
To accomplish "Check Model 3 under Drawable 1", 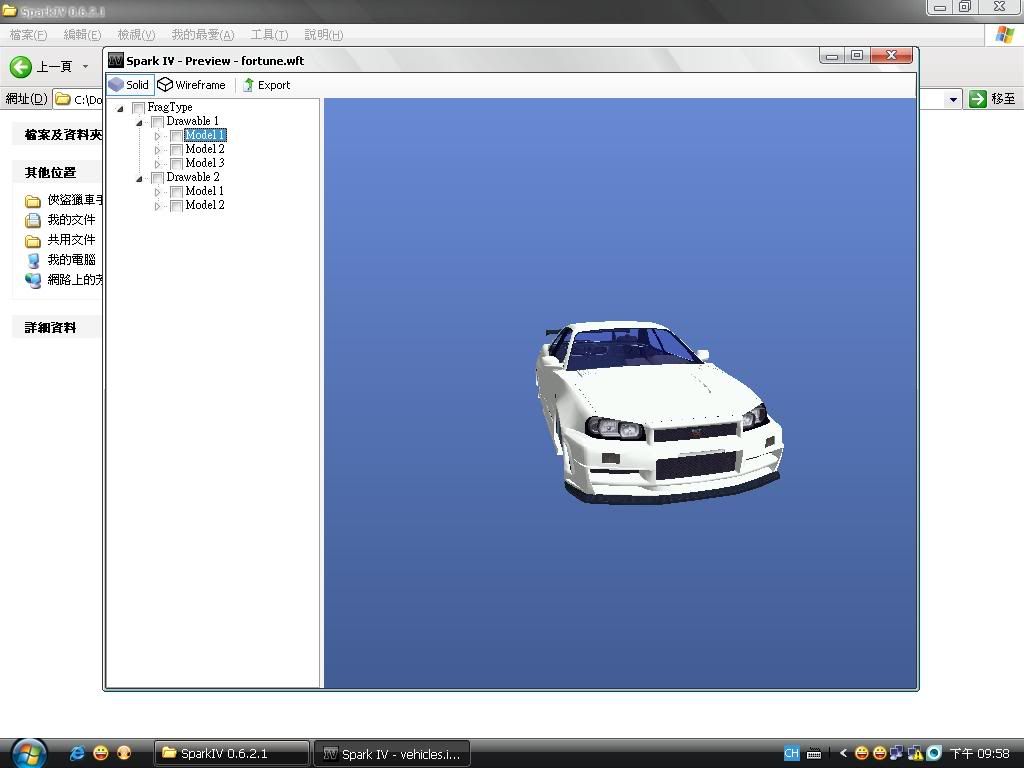I will coord(176,164).
